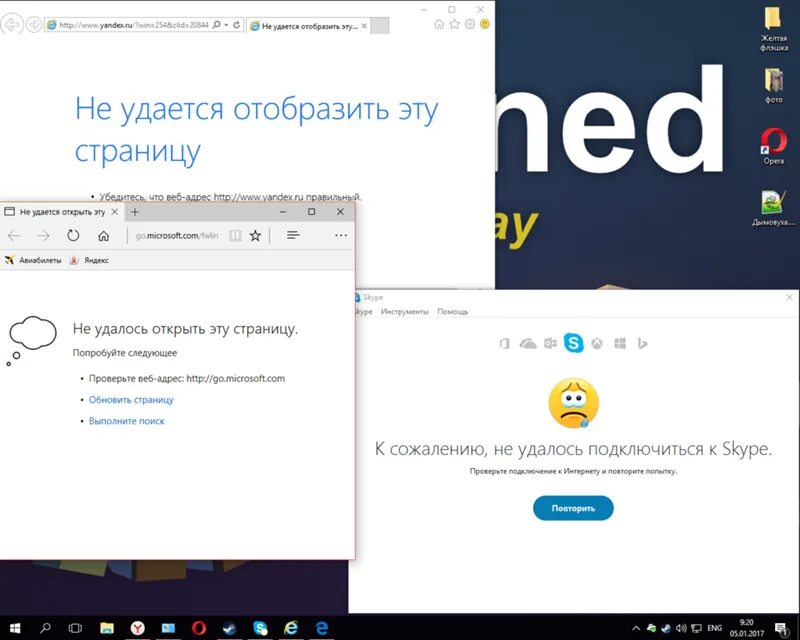Click Edge forward arrow button
The height and width of the screenshot is (640, 800).
(44, 235)
